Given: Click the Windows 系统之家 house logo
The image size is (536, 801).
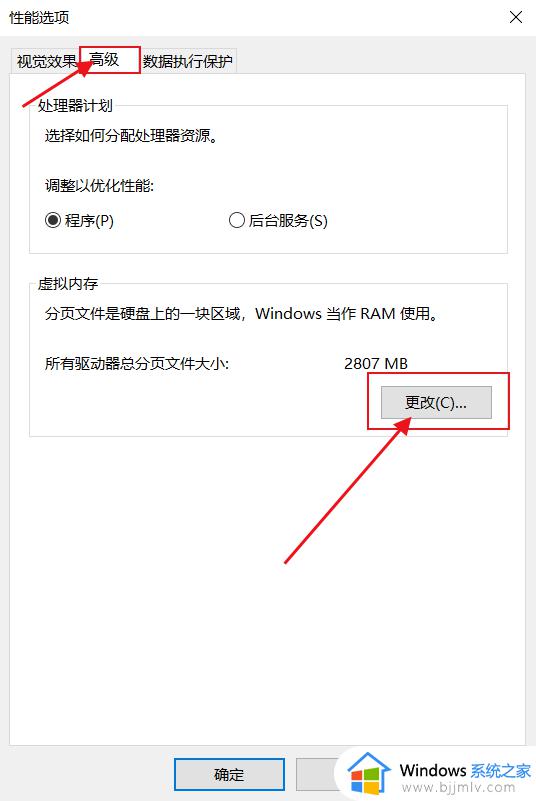Looking at the screenshot, I should coord(369,775).
